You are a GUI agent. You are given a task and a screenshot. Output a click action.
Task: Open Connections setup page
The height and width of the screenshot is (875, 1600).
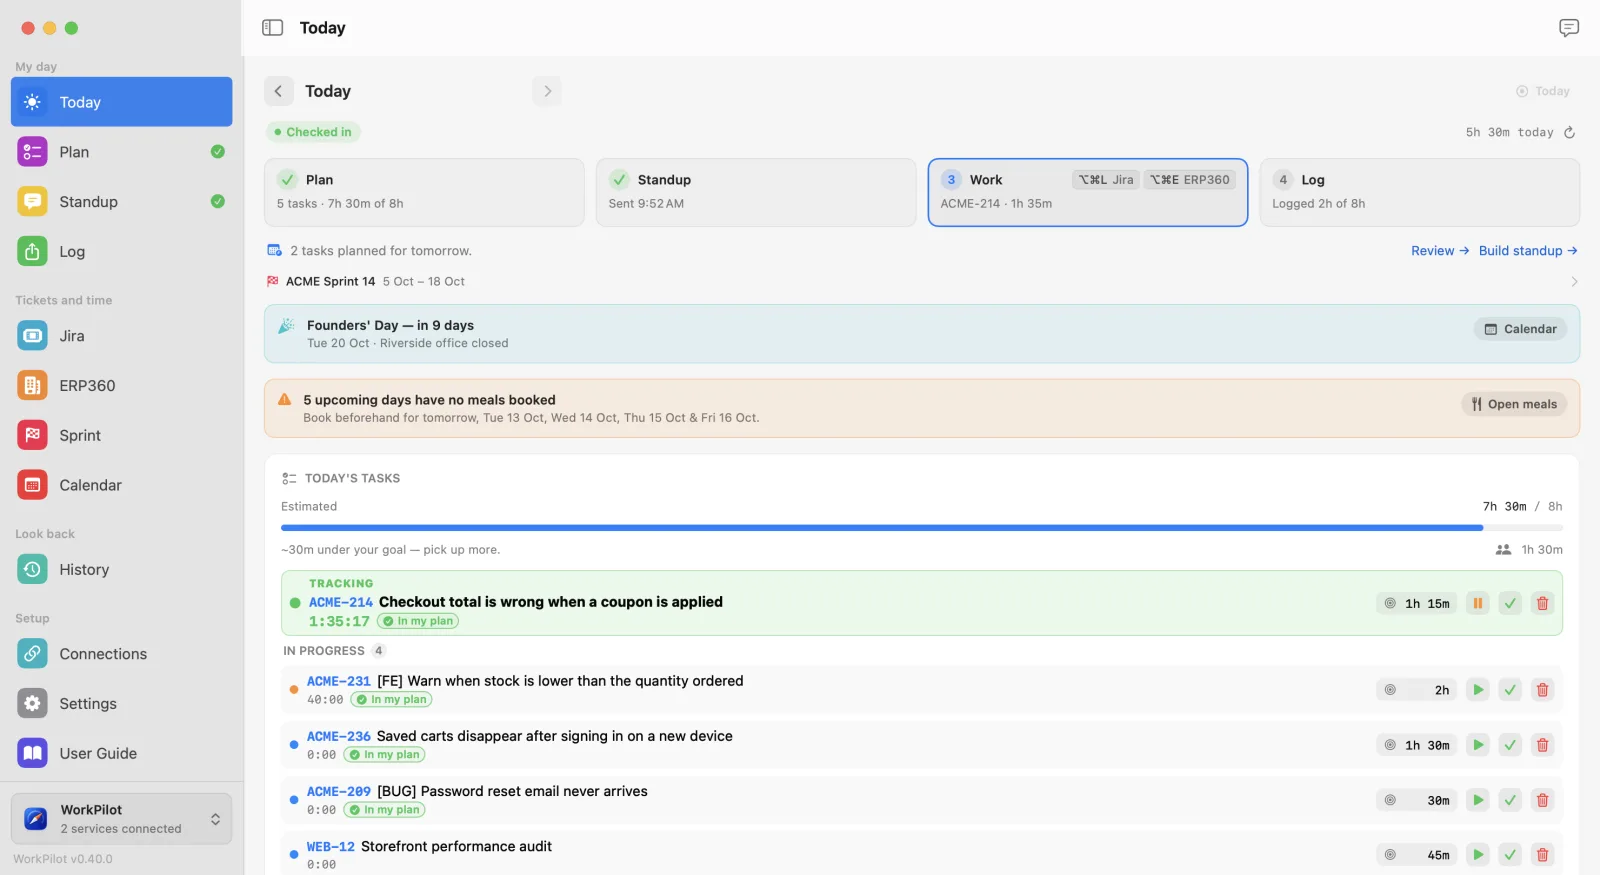(121, 654)
